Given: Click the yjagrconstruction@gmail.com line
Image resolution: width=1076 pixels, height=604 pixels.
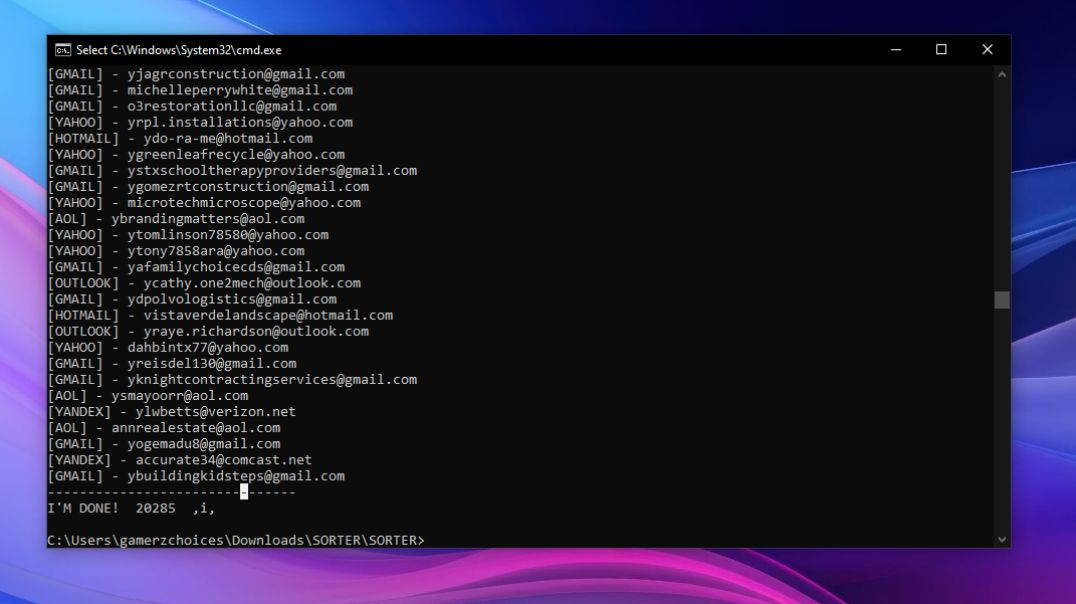Looking at the screenshot, I should (x=235, y=74).
